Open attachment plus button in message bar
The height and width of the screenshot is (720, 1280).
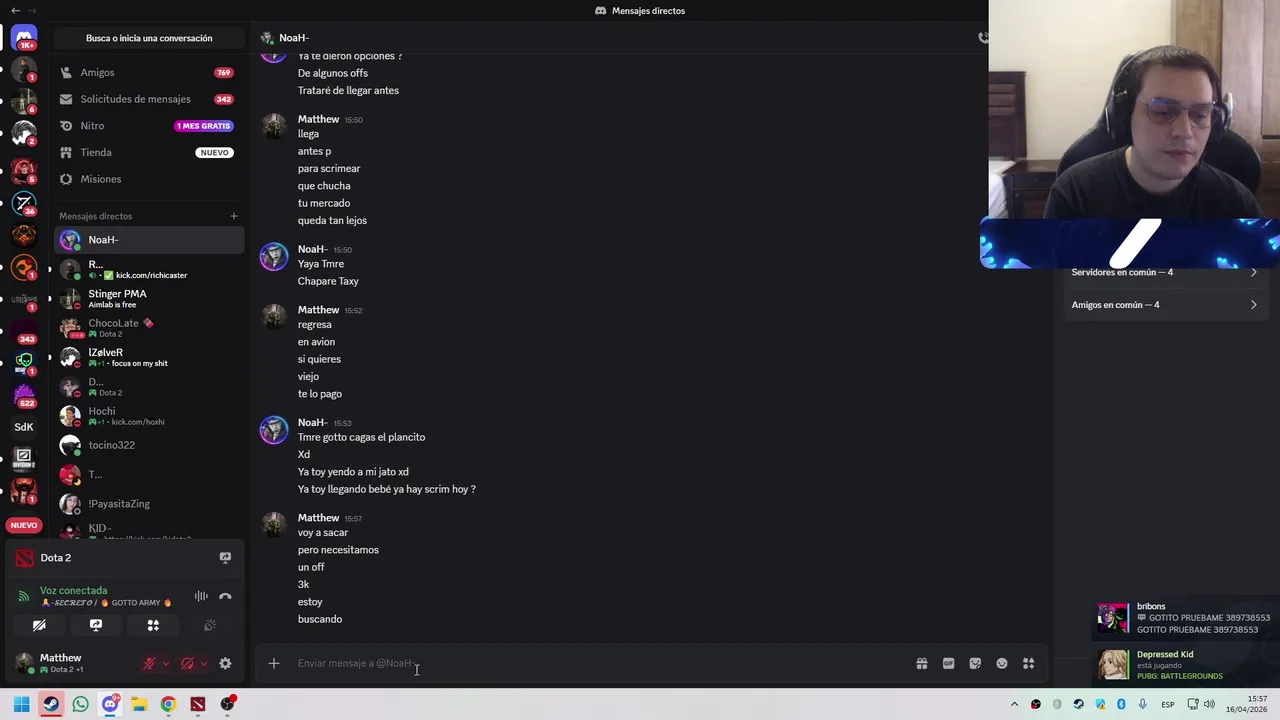tap(273, 663)
